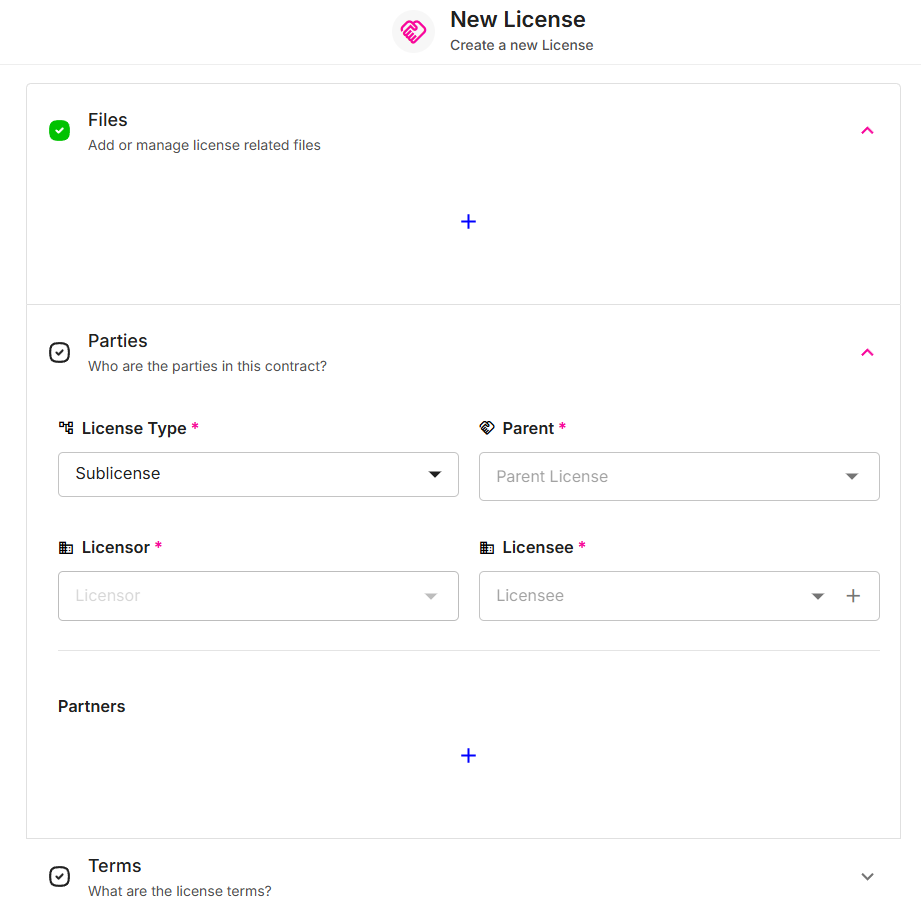Add a partner using the Partners plus icon
The width and height of the screenshot is (921, 908).
pos(468,755)
